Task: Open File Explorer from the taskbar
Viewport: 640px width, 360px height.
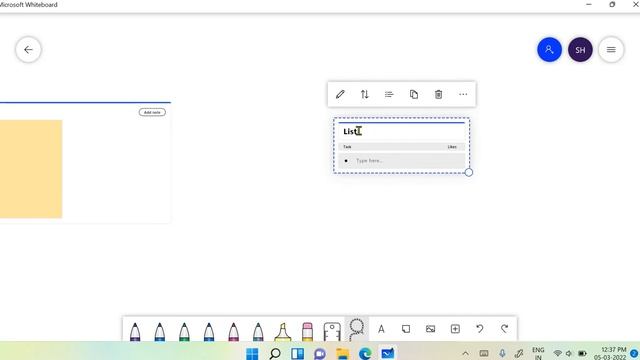Action: point(342,353)
